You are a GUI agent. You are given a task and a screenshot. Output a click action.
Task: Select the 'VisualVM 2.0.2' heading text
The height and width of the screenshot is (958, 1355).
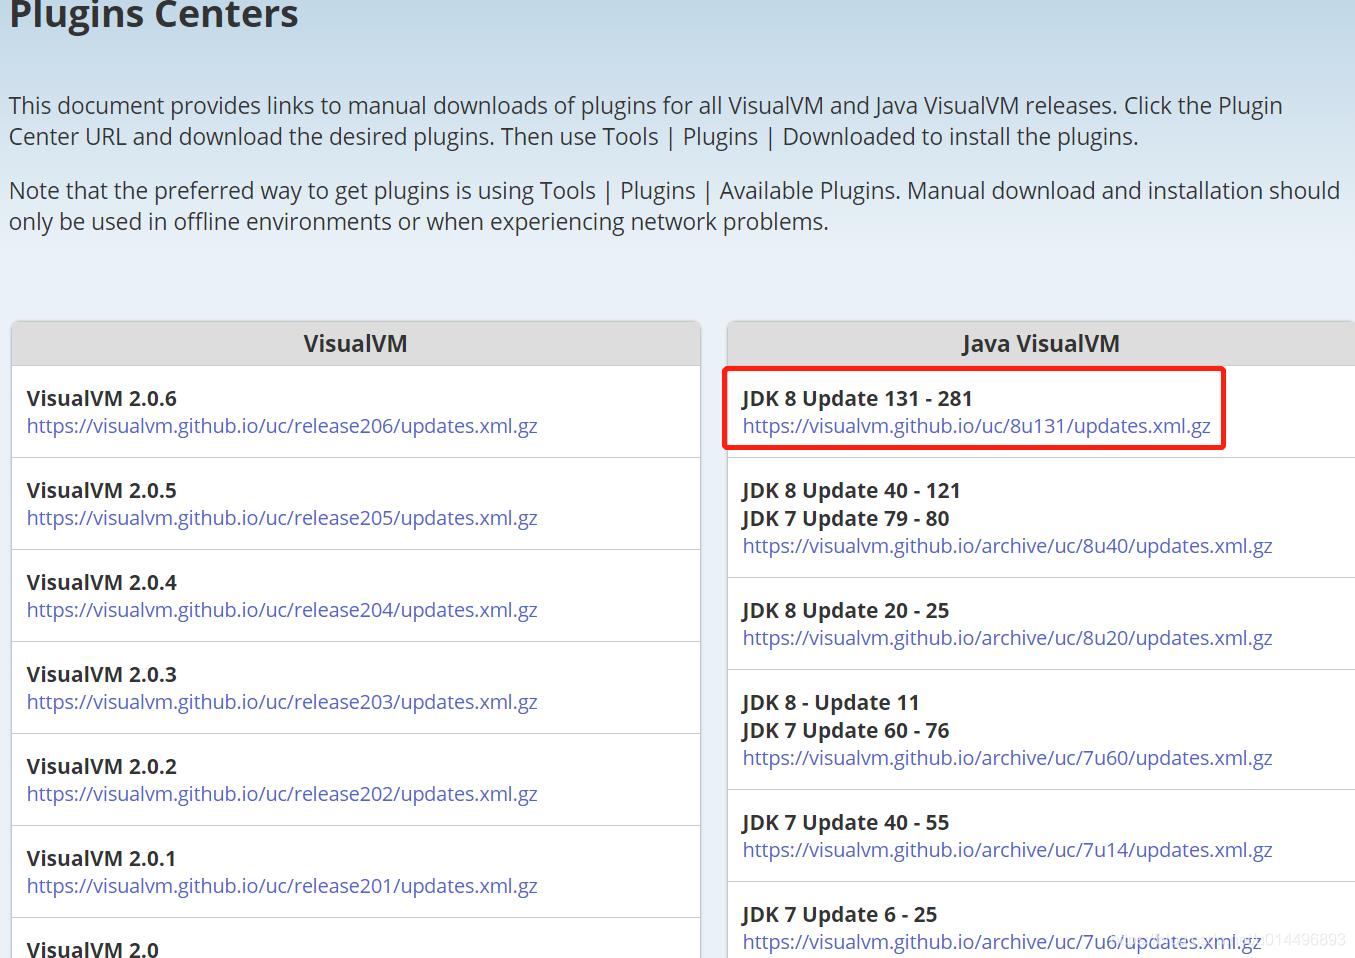pos(102,766)
